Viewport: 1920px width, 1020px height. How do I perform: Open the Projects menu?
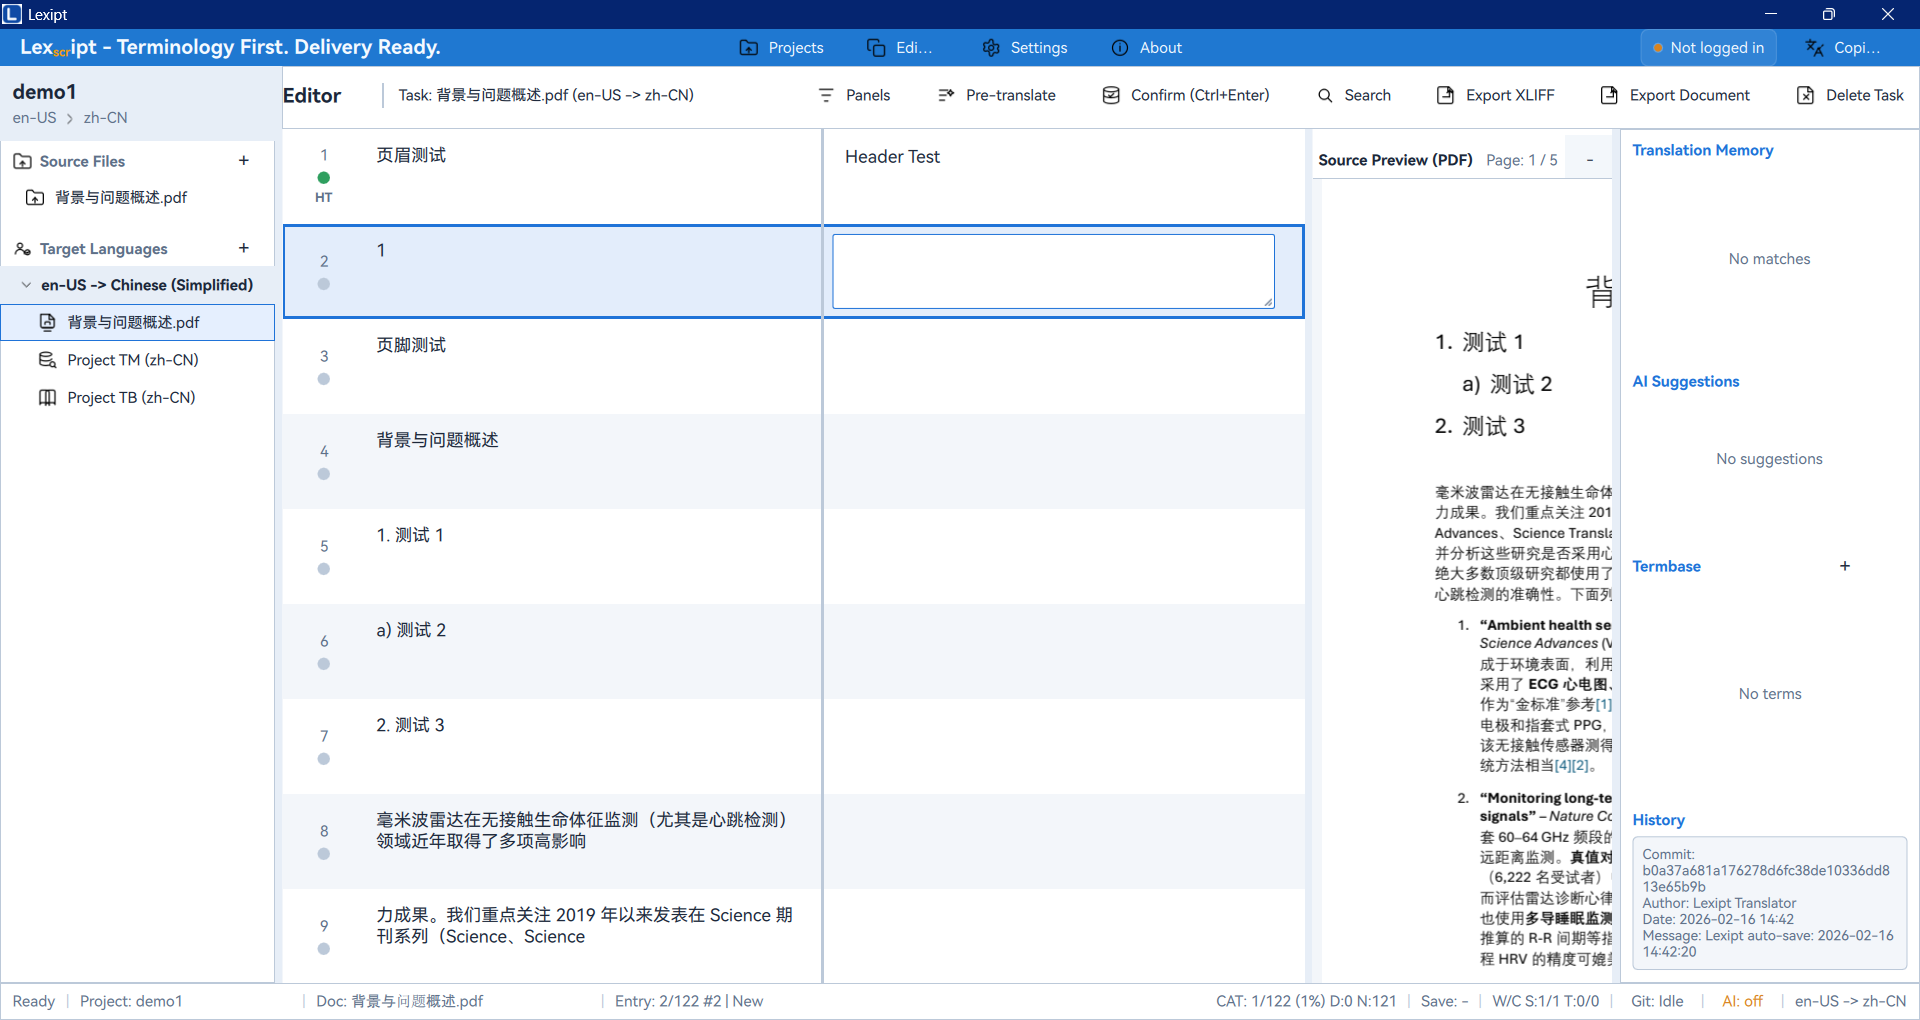click(x=781, y=48)
